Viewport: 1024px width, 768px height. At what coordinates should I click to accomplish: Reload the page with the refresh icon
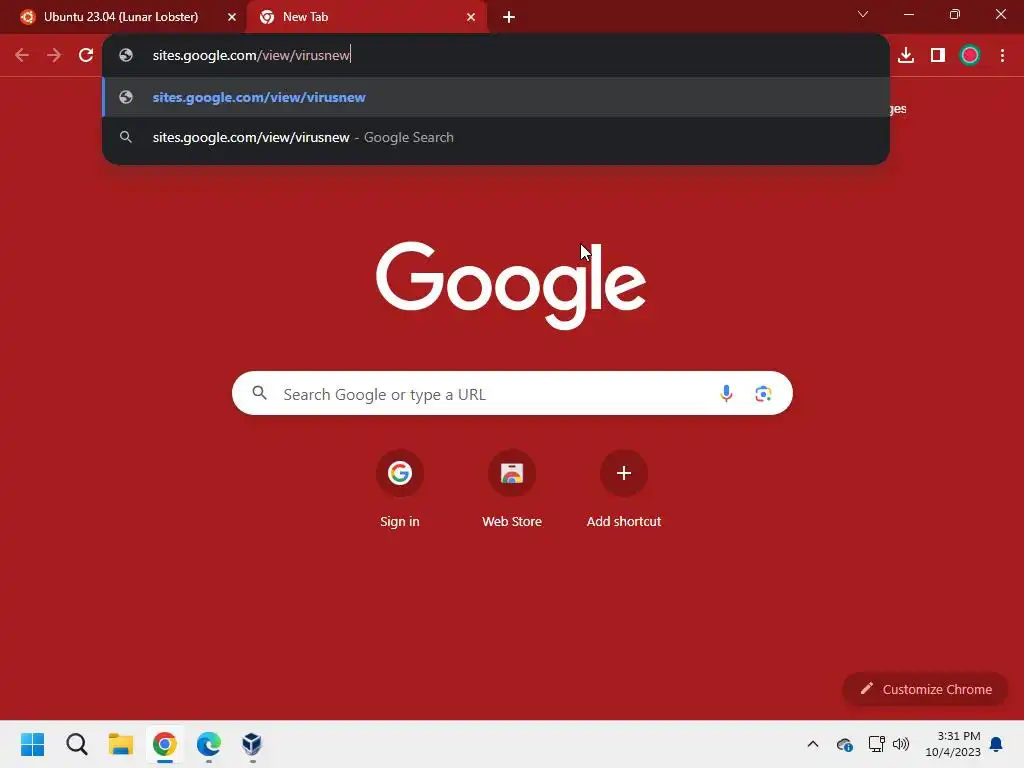coord(86,55)
